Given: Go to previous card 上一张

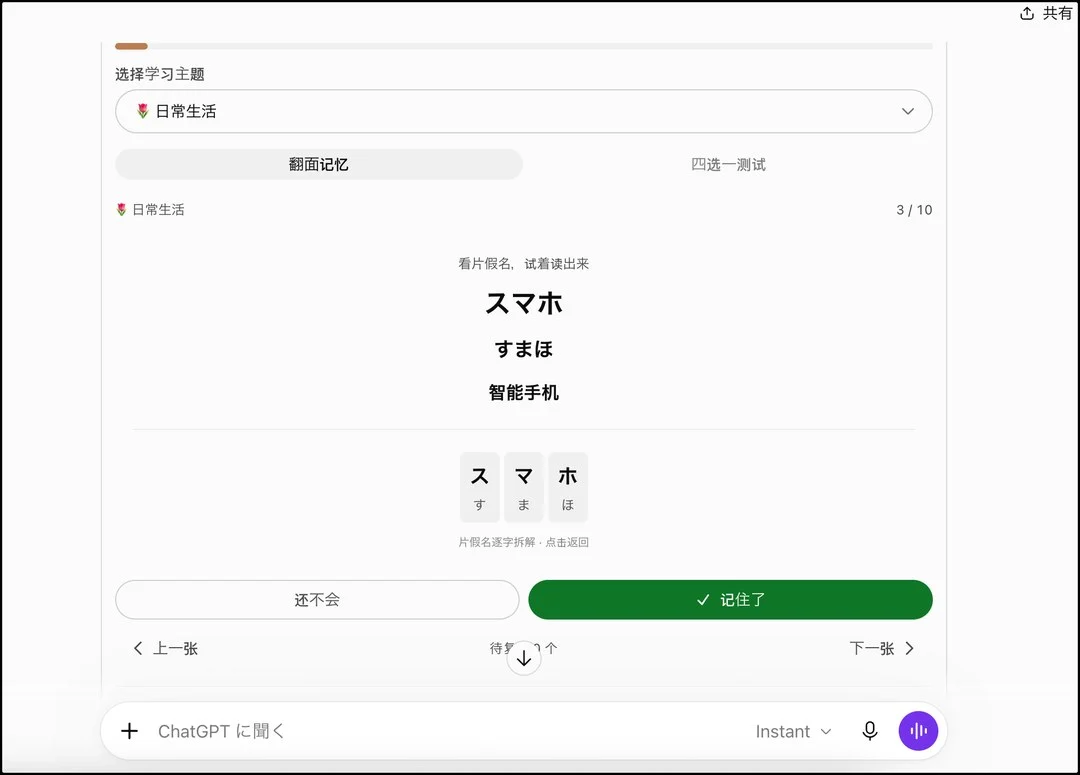Looking at the screenshot, I should [165, 648].
